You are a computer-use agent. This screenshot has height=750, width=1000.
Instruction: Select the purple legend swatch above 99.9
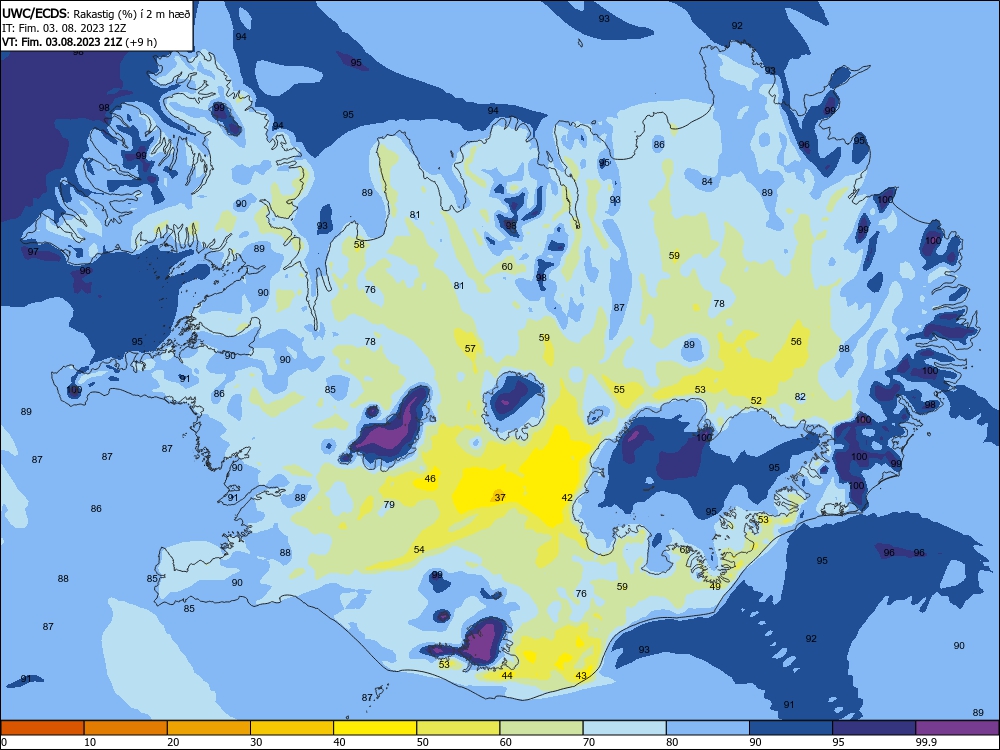point(957,728)
